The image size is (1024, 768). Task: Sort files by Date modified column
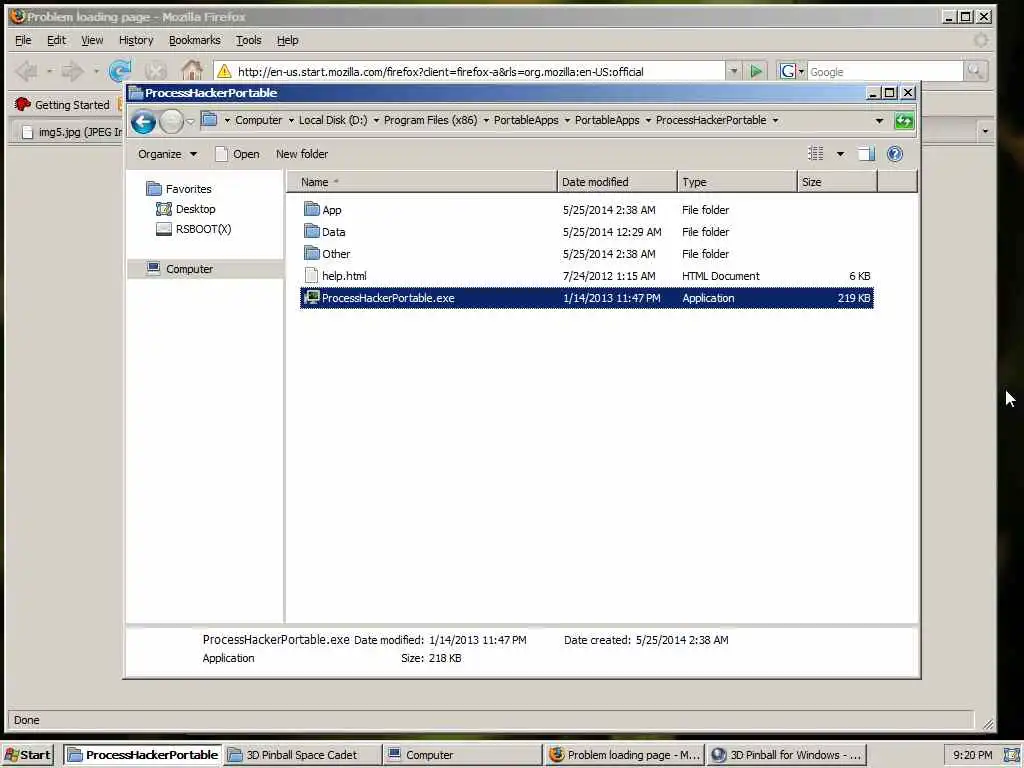click(x=617, y=182)
